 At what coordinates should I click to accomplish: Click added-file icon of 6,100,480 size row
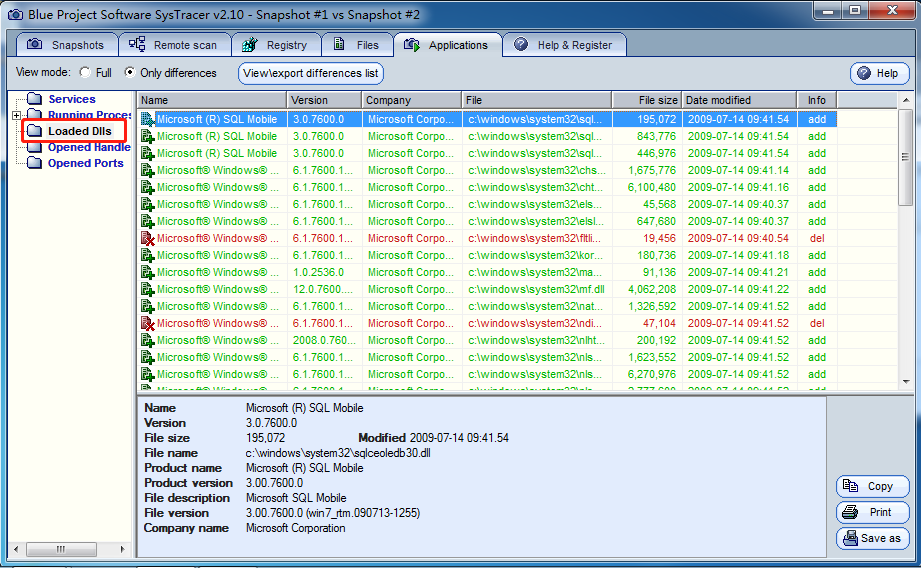coord(147,188)
